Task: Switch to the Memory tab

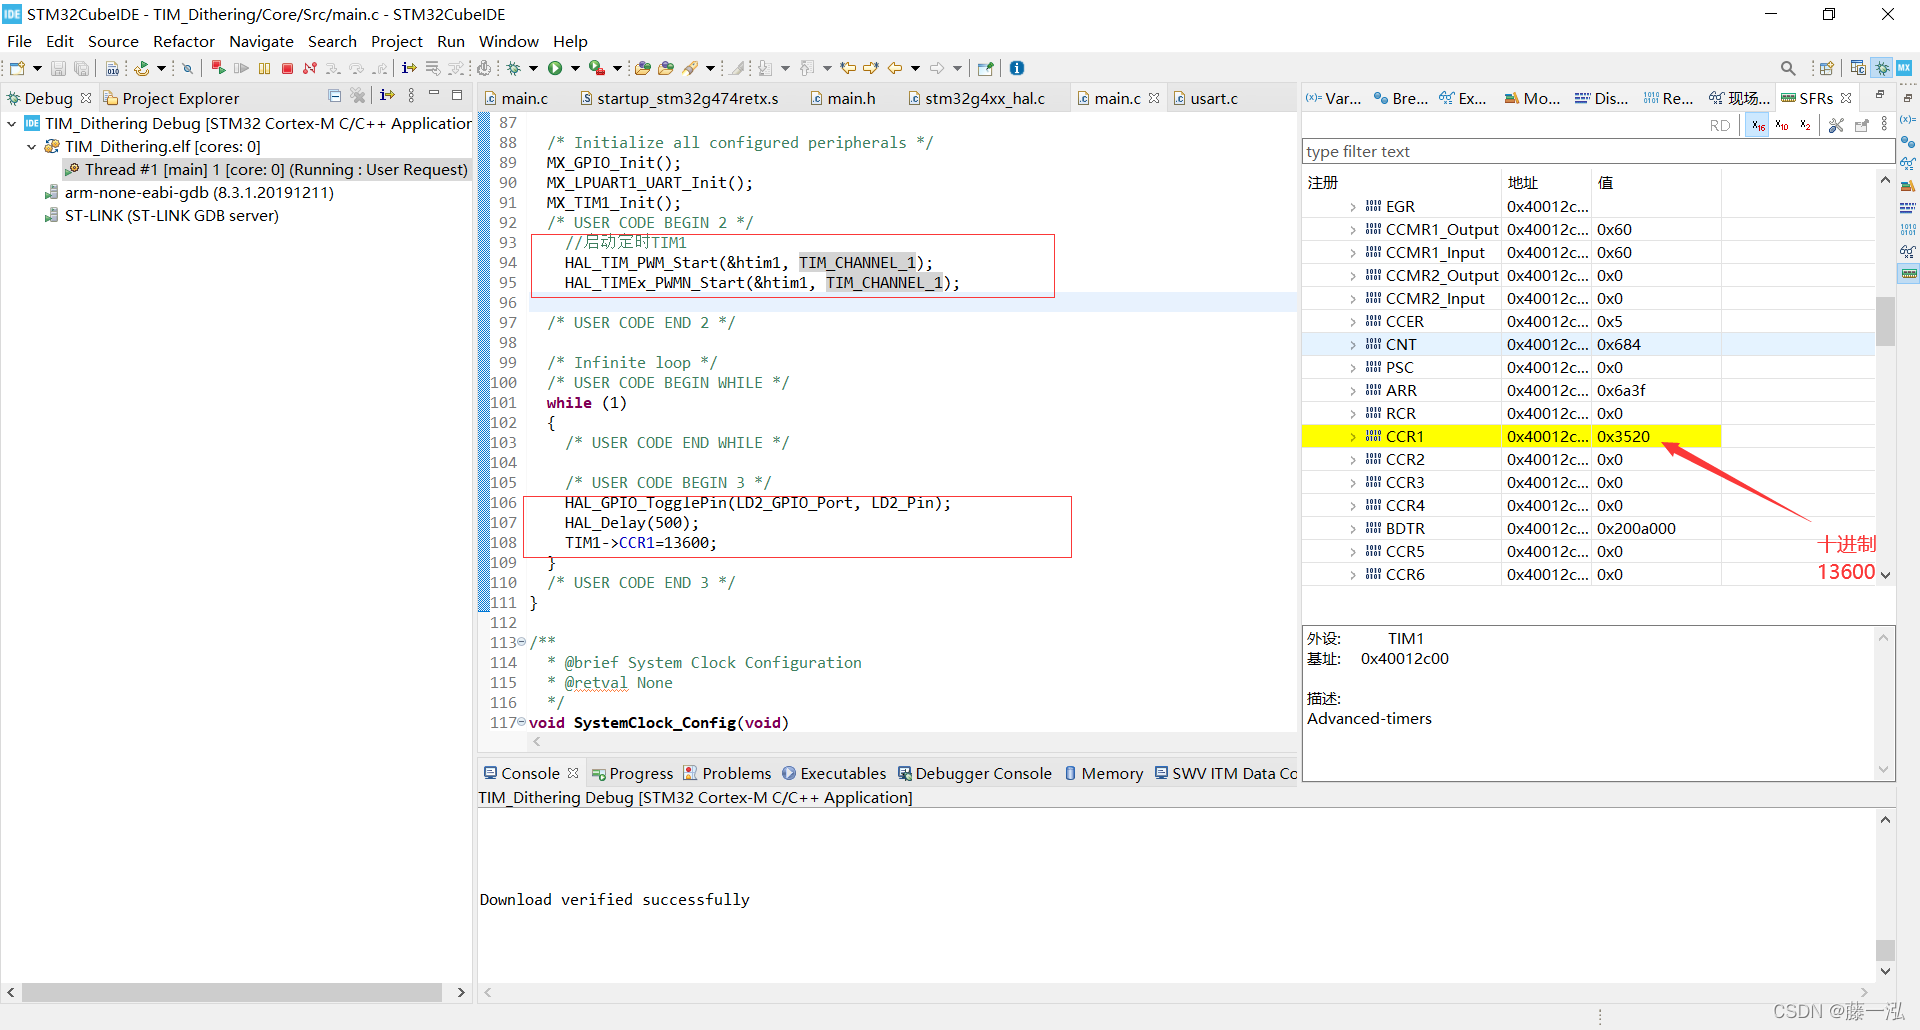Action: [1103, 773]
